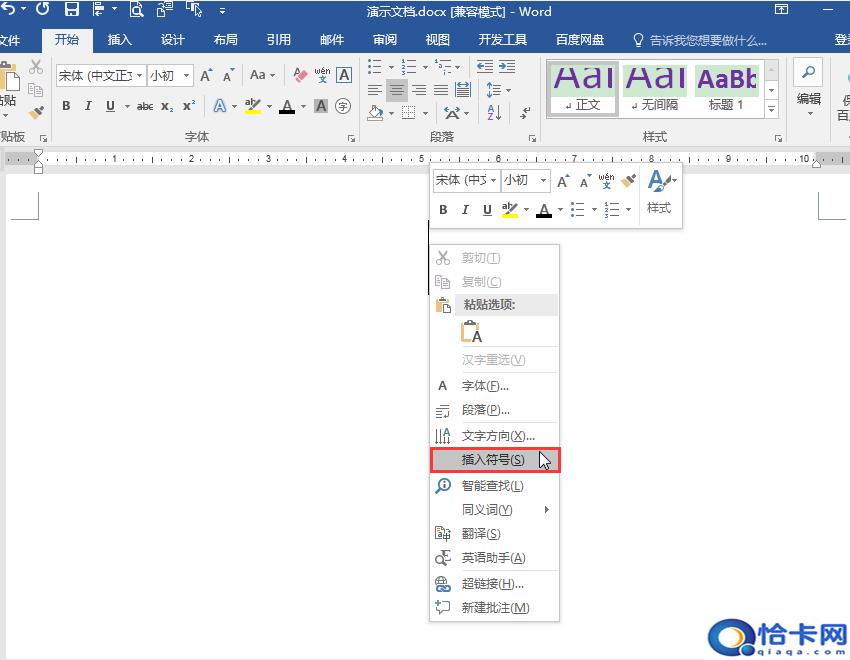Screen dimensions: 850x660
Task: Click the Increase Indent icon in ribbon
Action: pos(505,66)
